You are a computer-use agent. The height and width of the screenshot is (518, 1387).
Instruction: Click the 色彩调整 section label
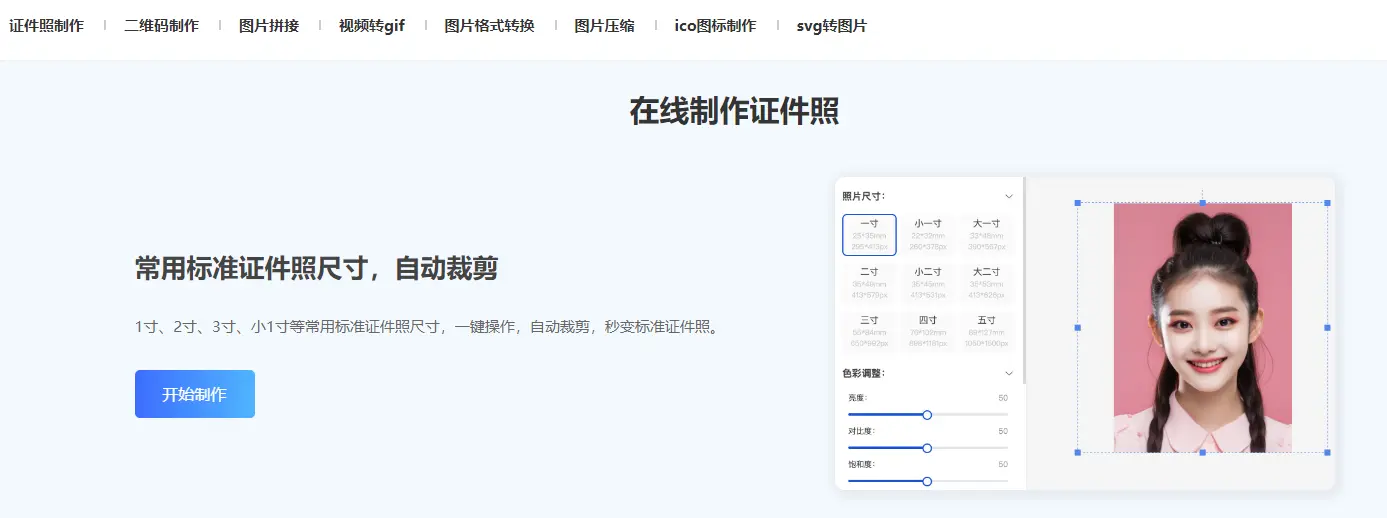[x=863, y=373]
